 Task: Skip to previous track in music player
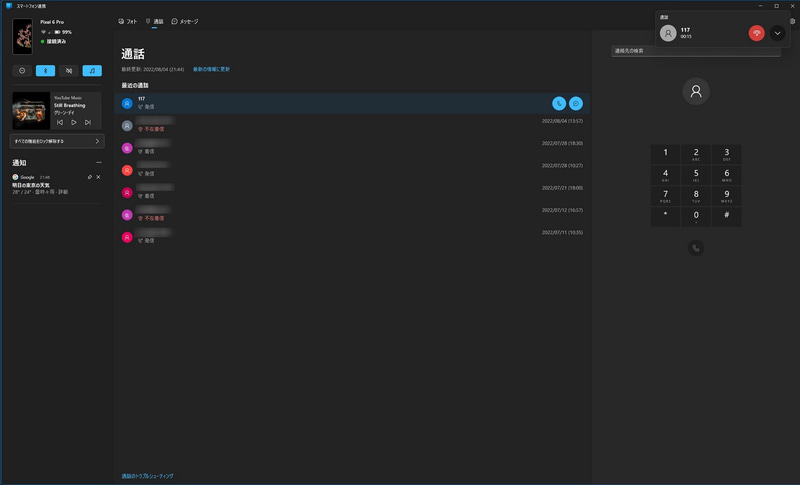coord(60,122)
